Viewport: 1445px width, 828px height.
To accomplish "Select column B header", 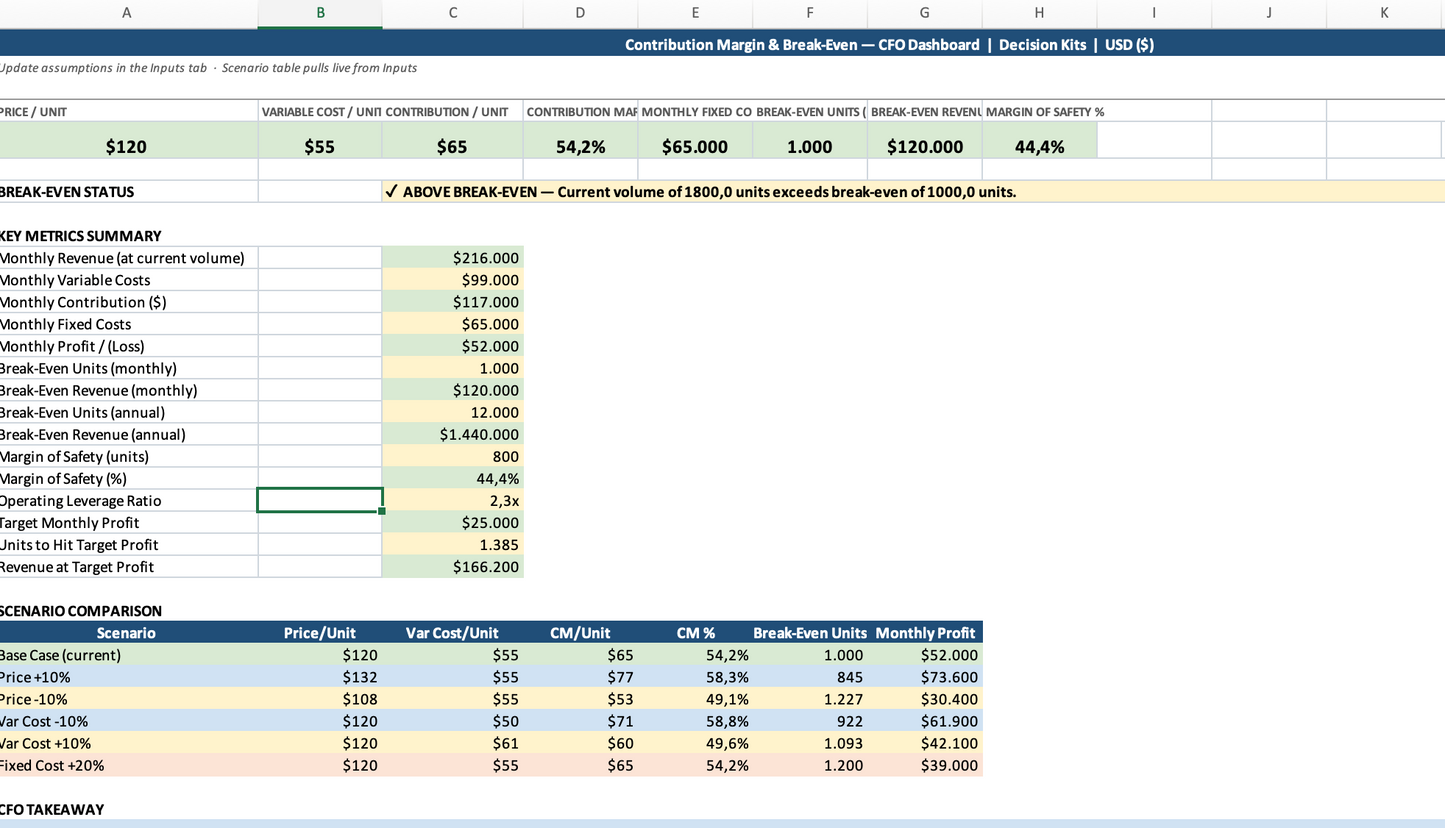I will tap(320, 13).
